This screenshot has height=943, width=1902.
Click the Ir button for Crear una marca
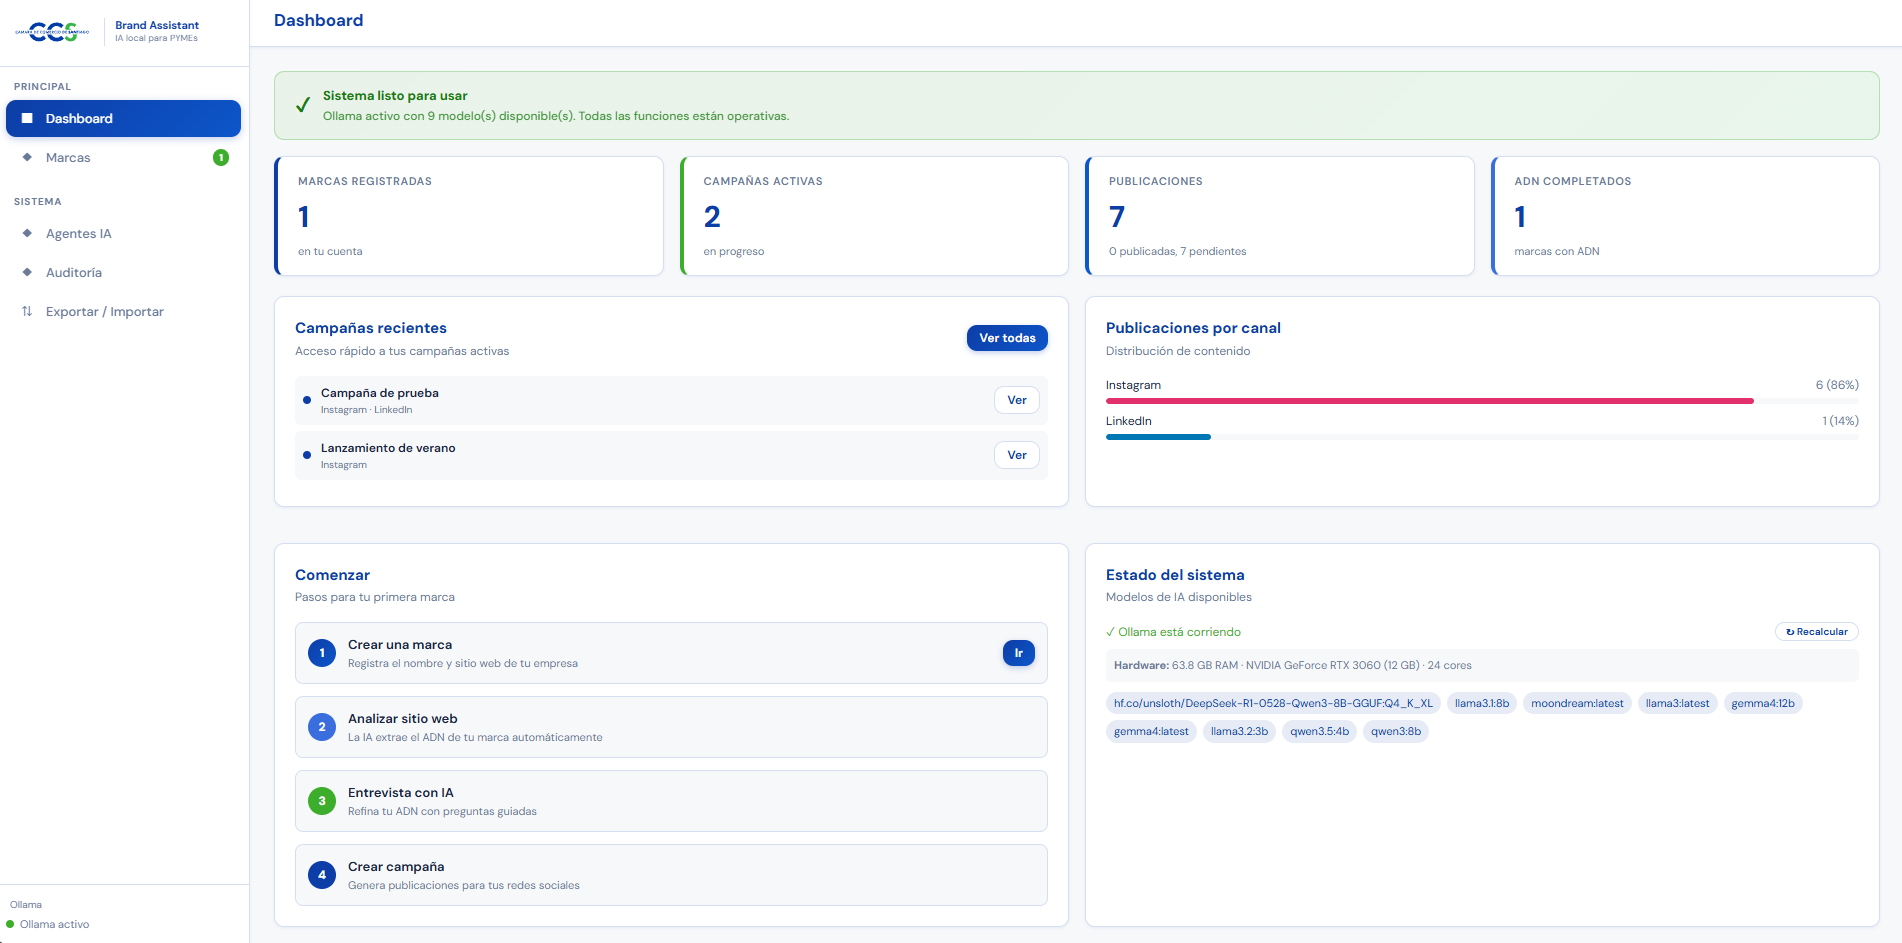1019,653
